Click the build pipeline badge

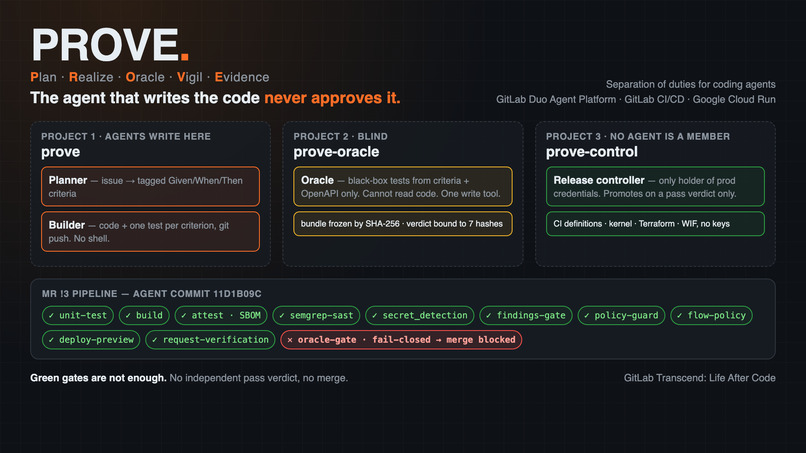tap(144, 315)
